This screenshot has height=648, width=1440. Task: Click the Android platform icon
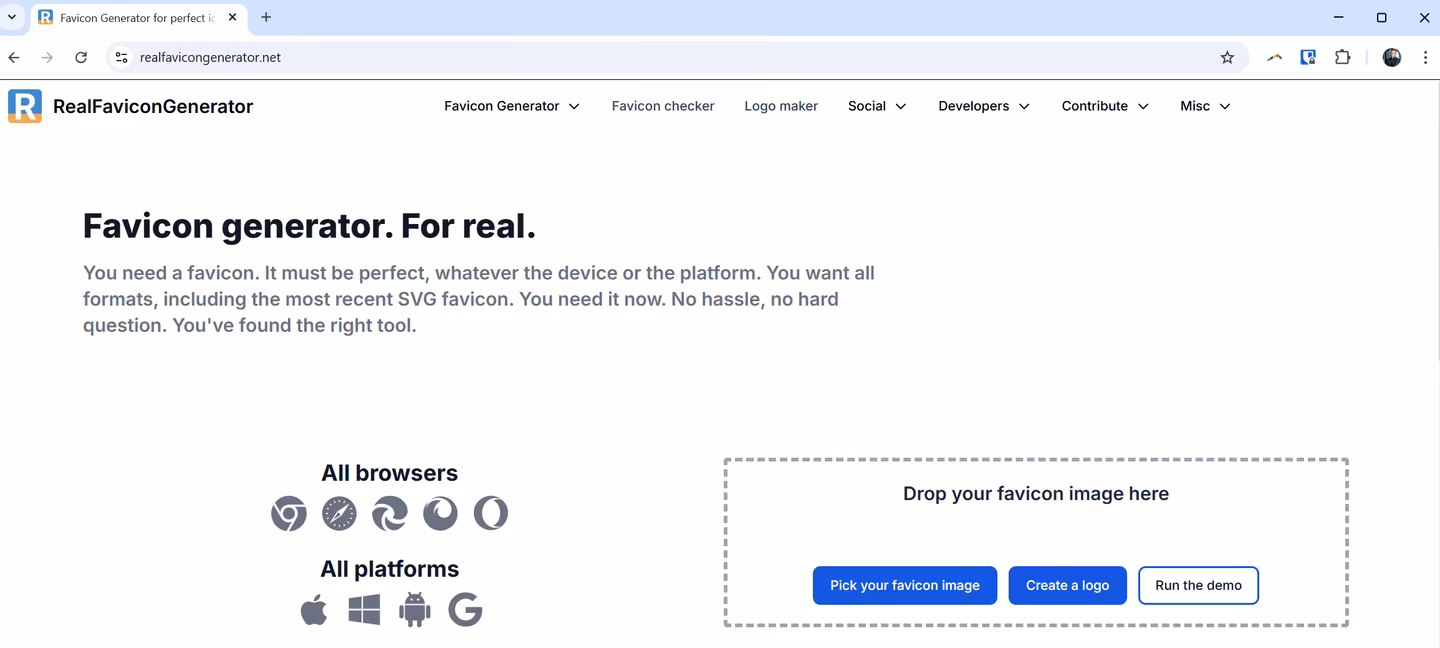point(414,609)
